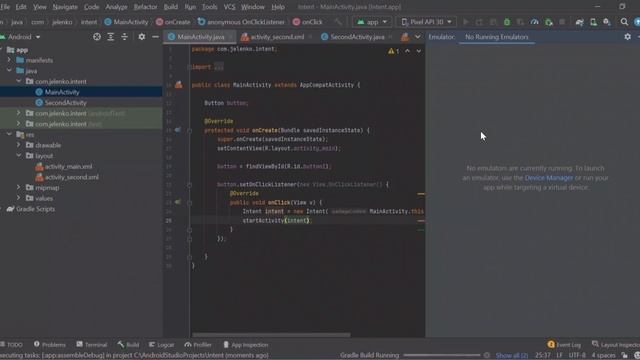The image size is (640, 360).
Task: Click the Search Everywhere magnifier icon
Action: (624, 22)
